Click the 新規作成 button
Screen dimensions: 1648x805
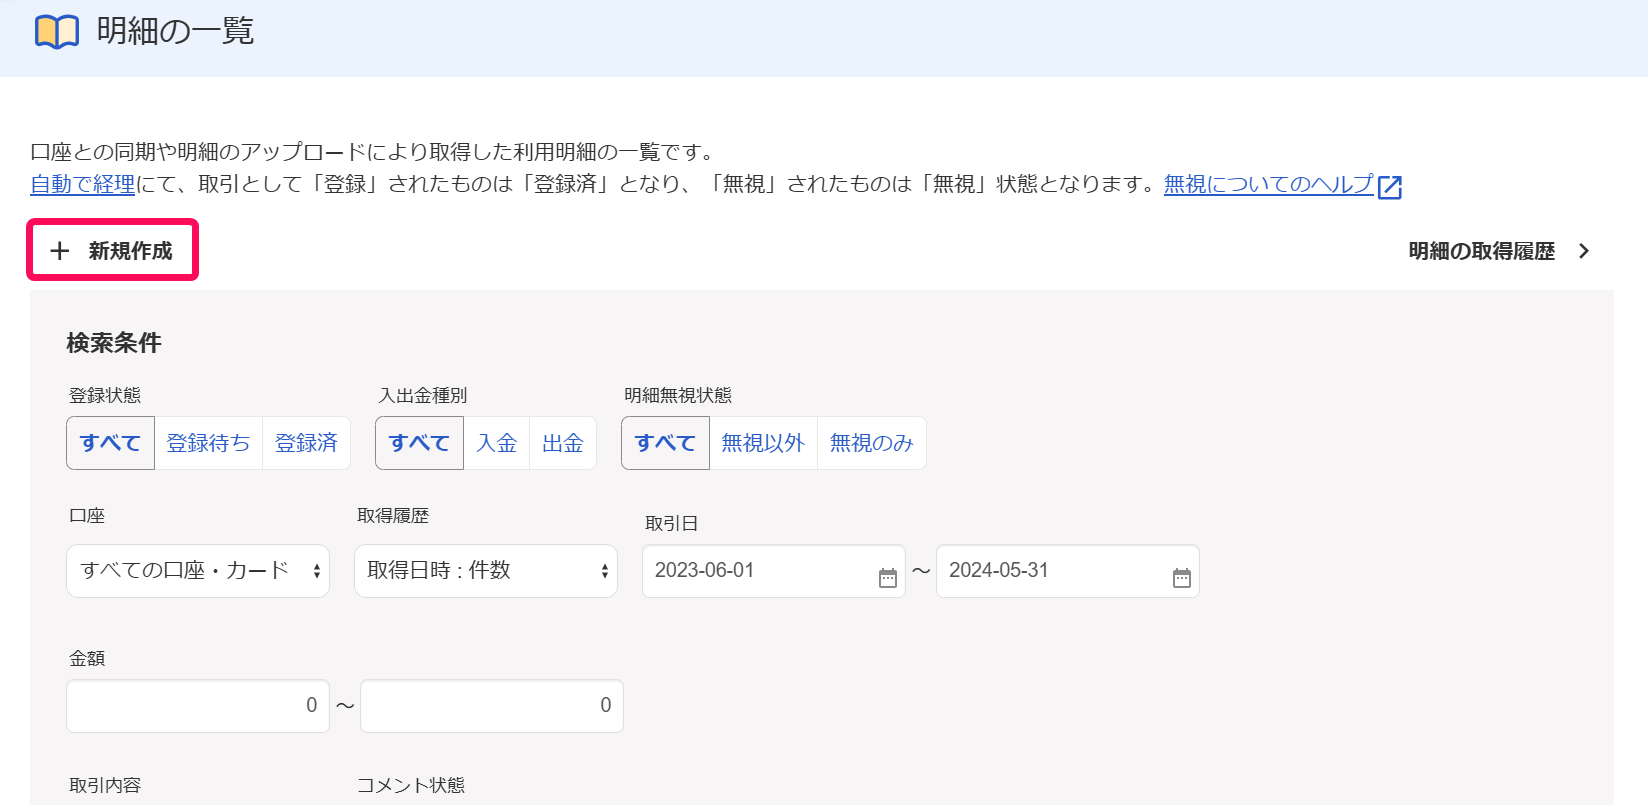pos(112,251)
